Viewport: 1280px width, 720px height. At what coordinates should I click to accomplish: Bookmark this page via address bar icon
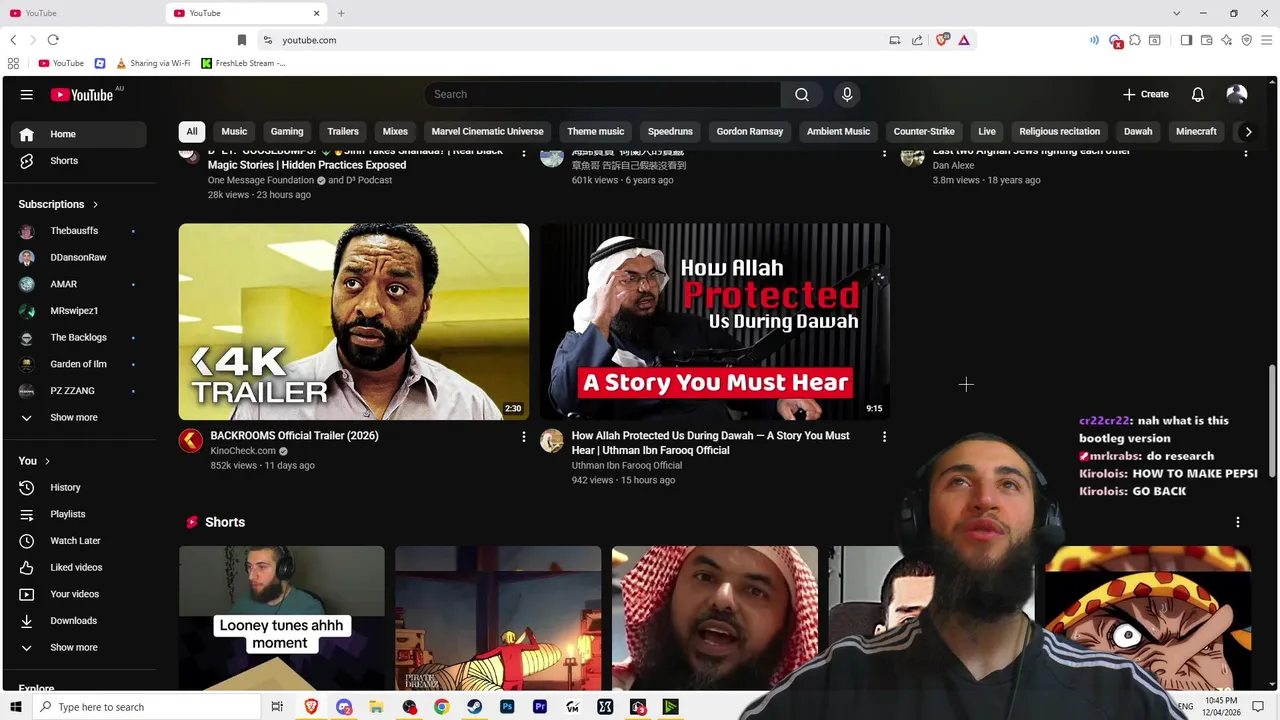tap(242, 40)
